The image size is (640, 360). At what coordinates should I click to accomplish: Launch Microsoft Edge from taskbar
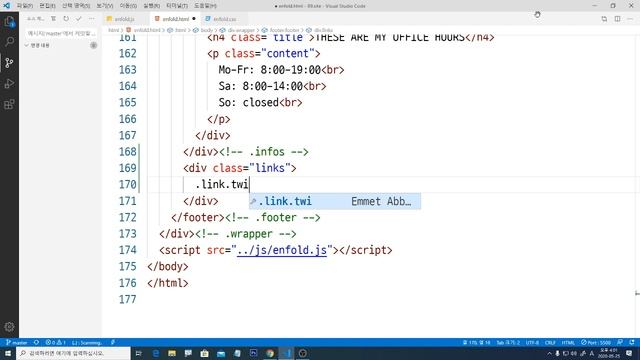(x=156, y=353)
